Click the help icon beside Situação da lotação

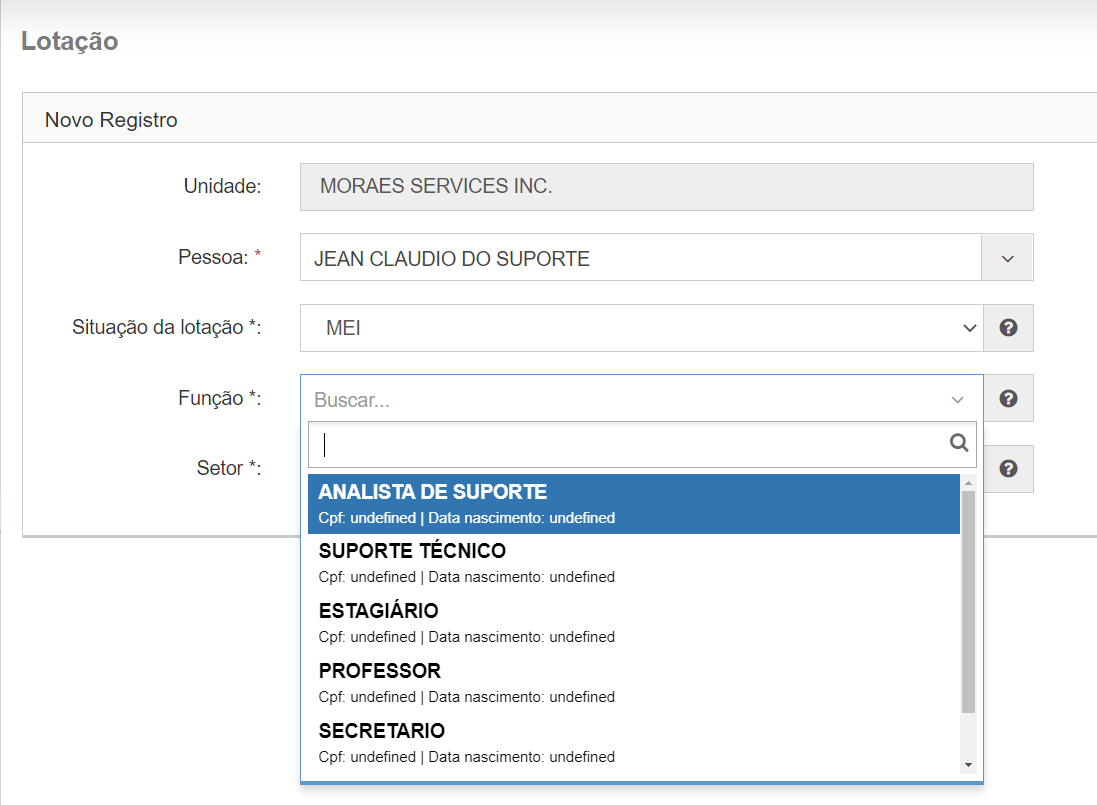click(1008, 327)
